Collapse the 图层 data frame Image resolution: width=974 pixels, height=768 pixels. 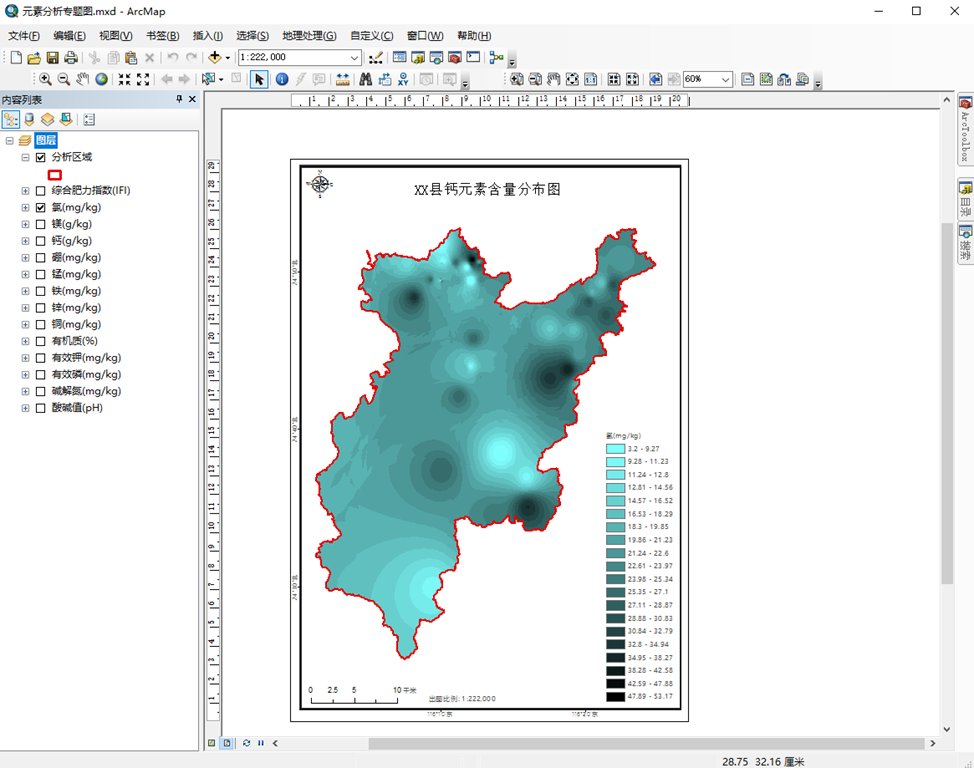tap(9, 140)
